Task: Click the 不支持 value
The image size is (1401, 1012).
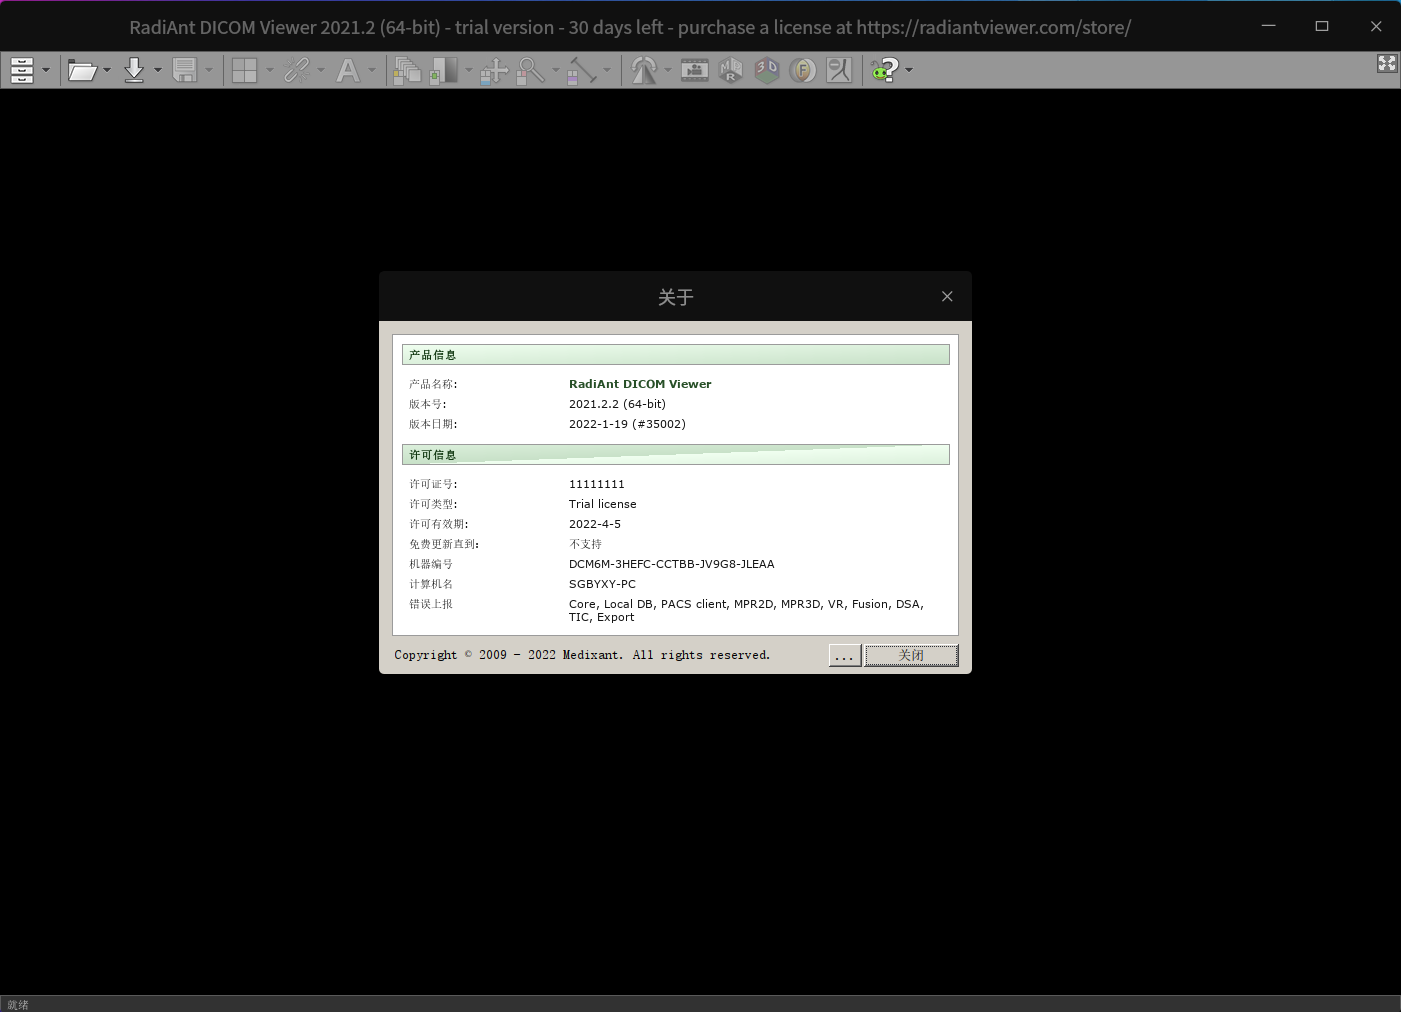Action: point(585,544)
